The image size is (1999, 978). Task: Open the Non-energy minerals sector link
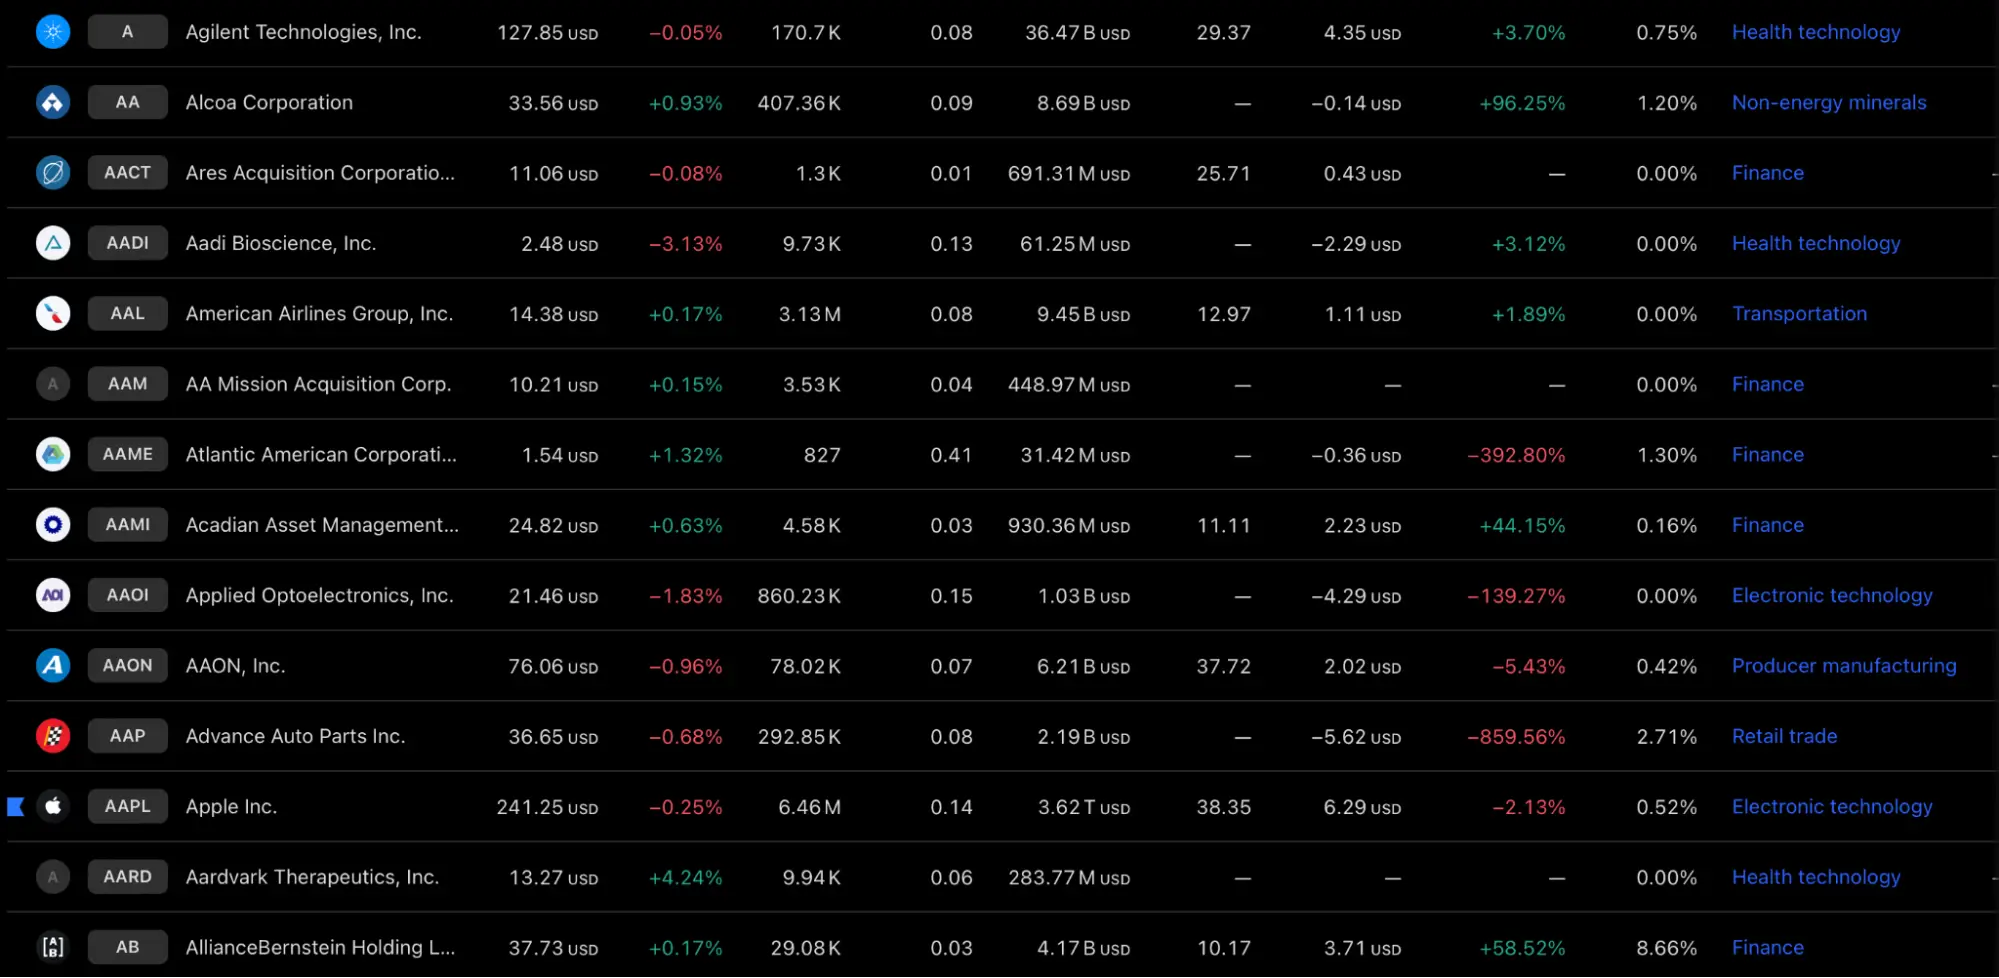pyautogui.click(x=1829, y=102)
